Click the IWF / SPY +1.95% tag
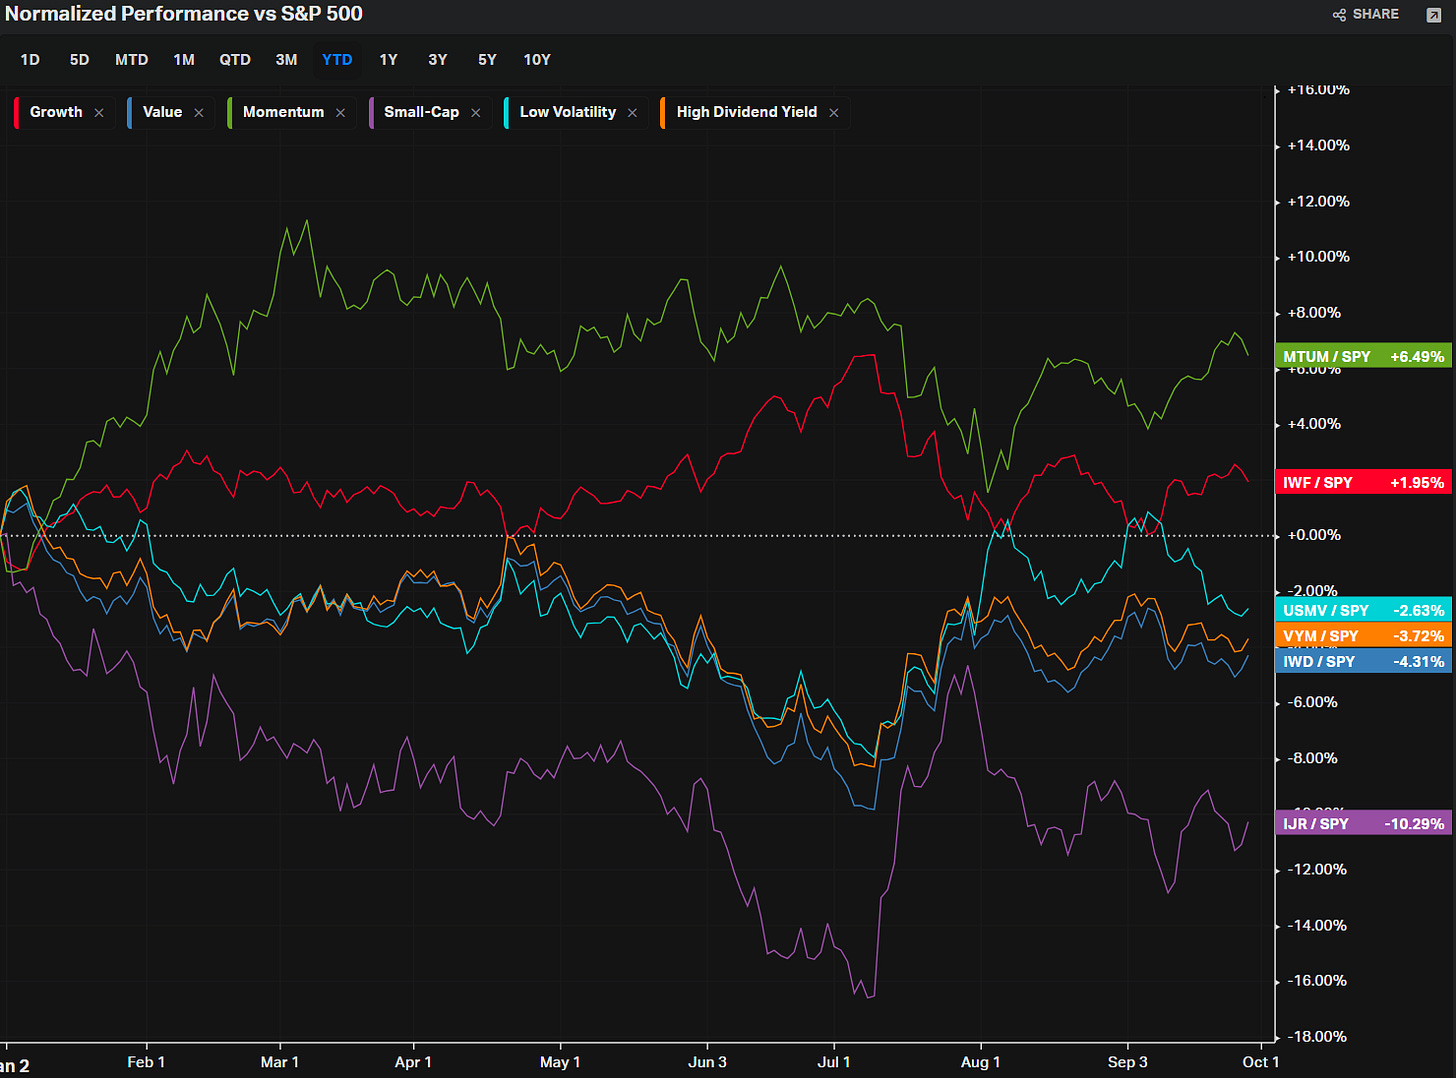The height and width of the screenshot is (1078, 1456). [x=1363, y=482]
